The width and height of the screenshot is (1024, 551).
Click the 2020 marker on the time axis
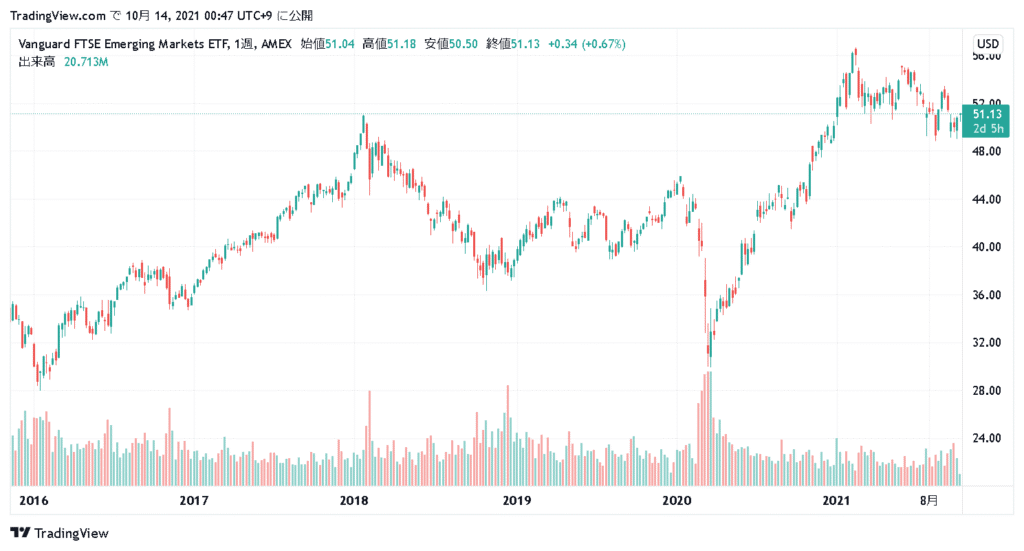[677, 500]
